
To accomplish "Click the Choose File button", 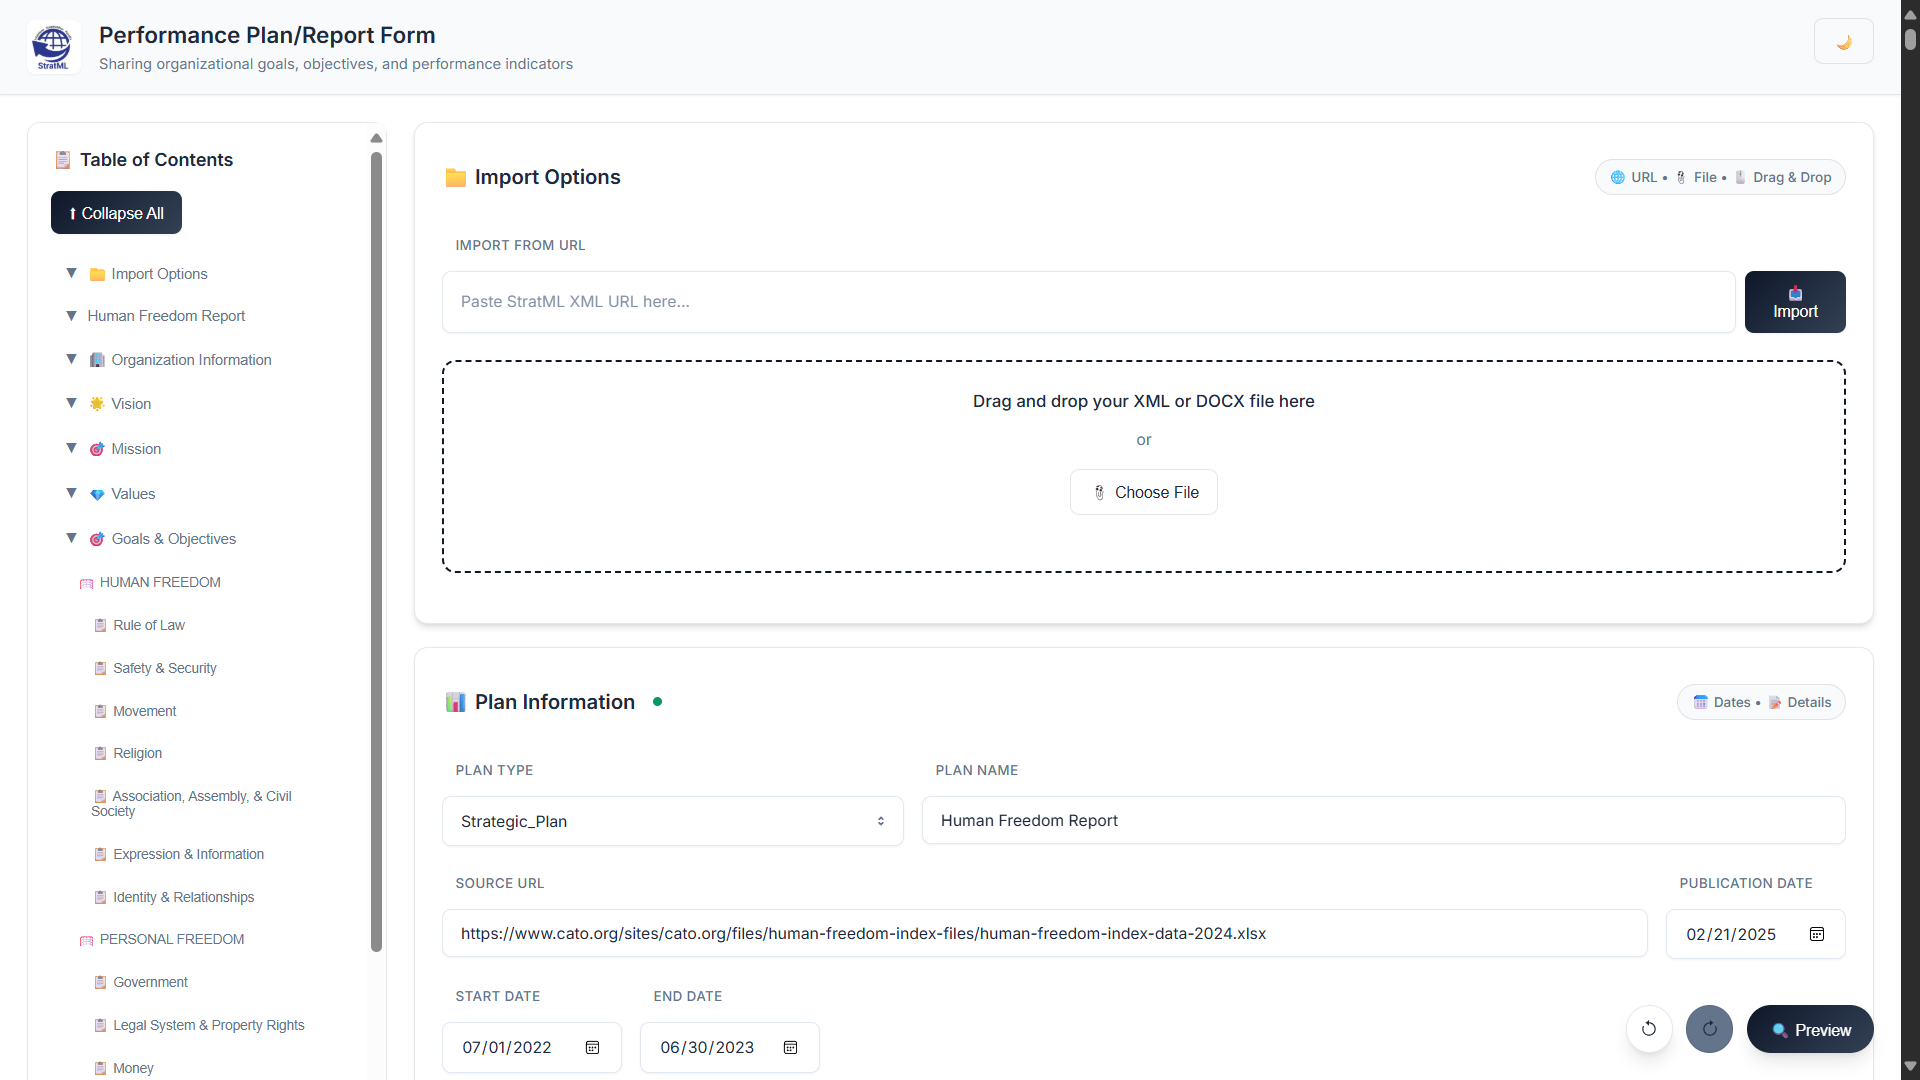I will click(x=1143, y=492).
